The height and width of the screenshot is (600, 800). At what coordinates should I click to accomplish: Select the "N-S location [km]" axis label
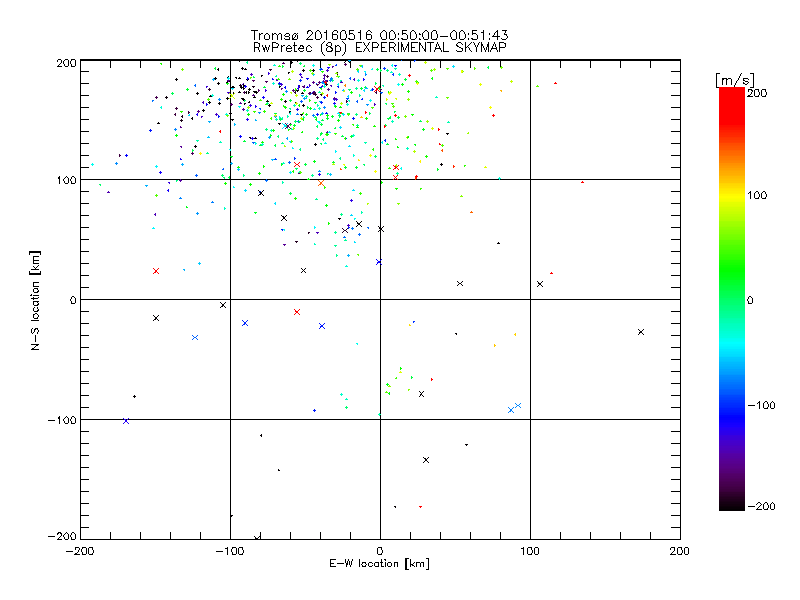(35, 300)
